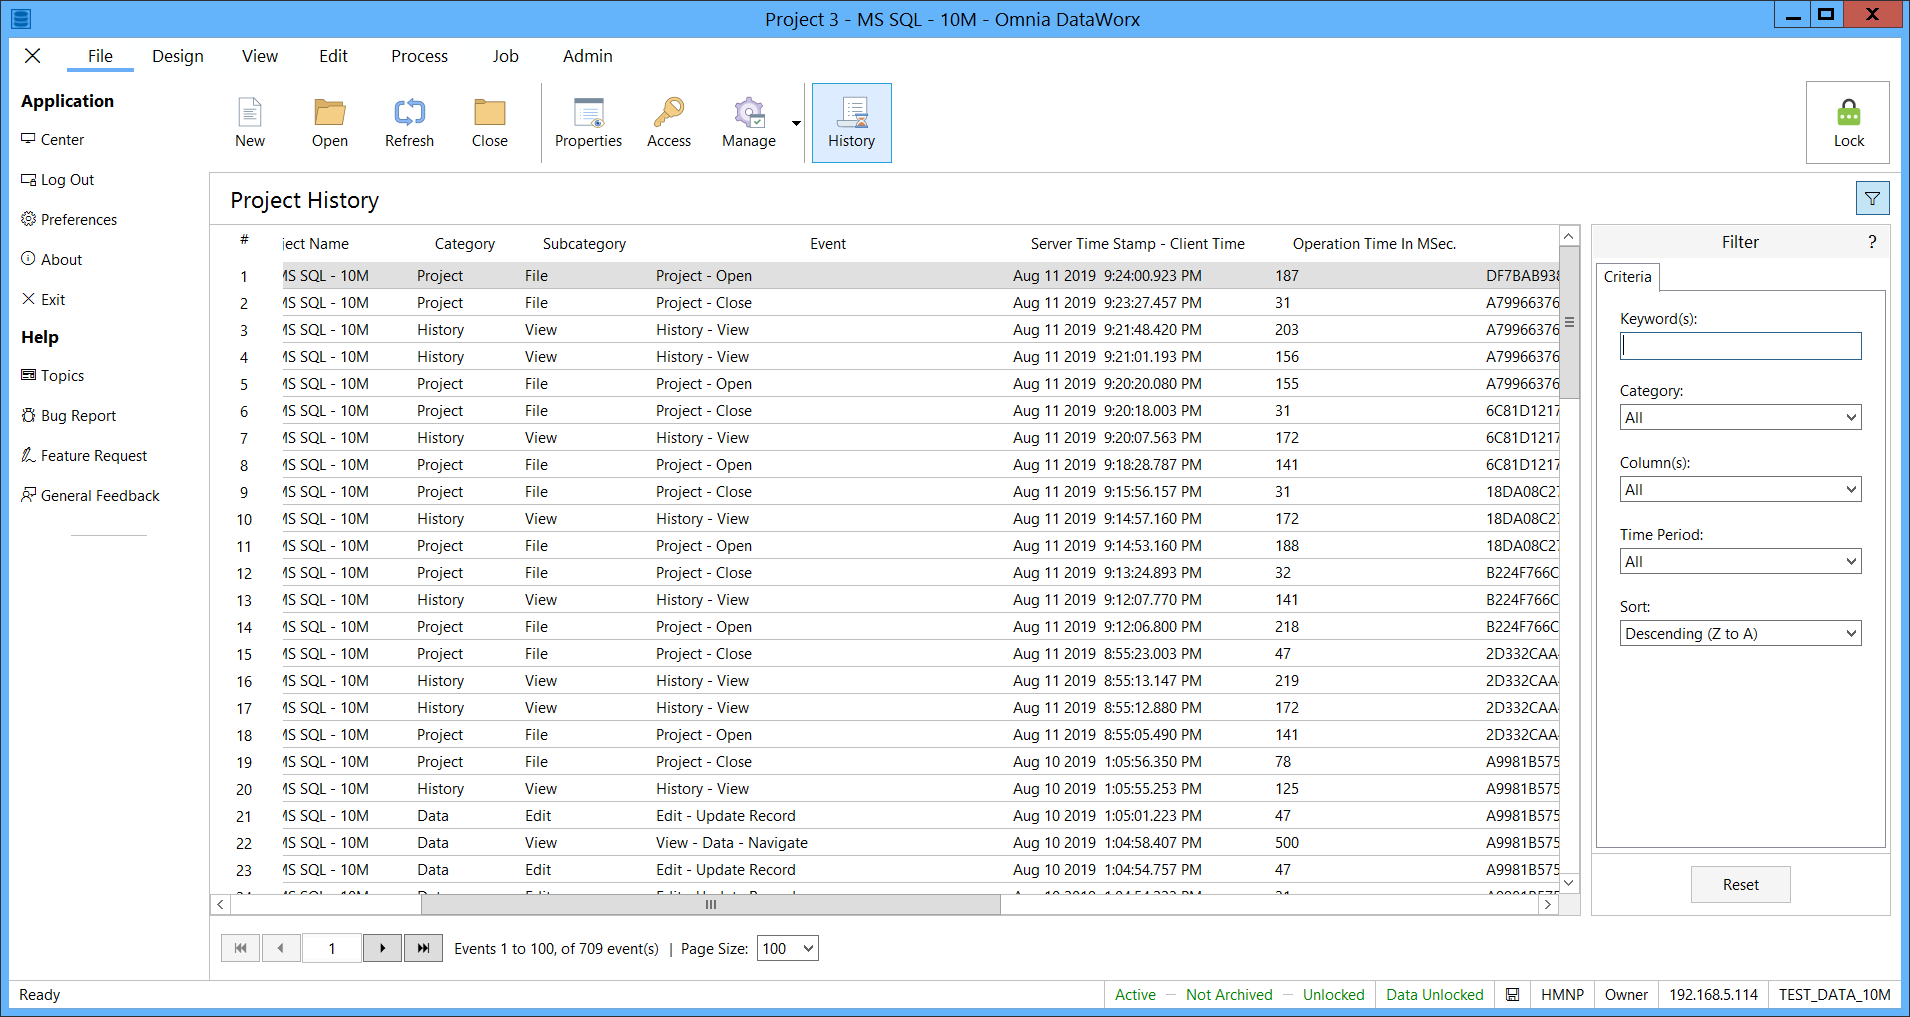This screenshot has width=1910, height=1017.
Task: Expand the Column(s) dropdown
Action: click(x=1740, y=490)
